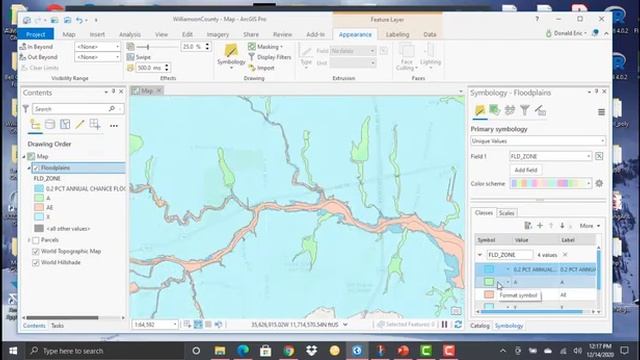This screenshot has width=640, height=360.
Task: Open Vary symbology by attribute tab icon
Action: coord(495,110)
